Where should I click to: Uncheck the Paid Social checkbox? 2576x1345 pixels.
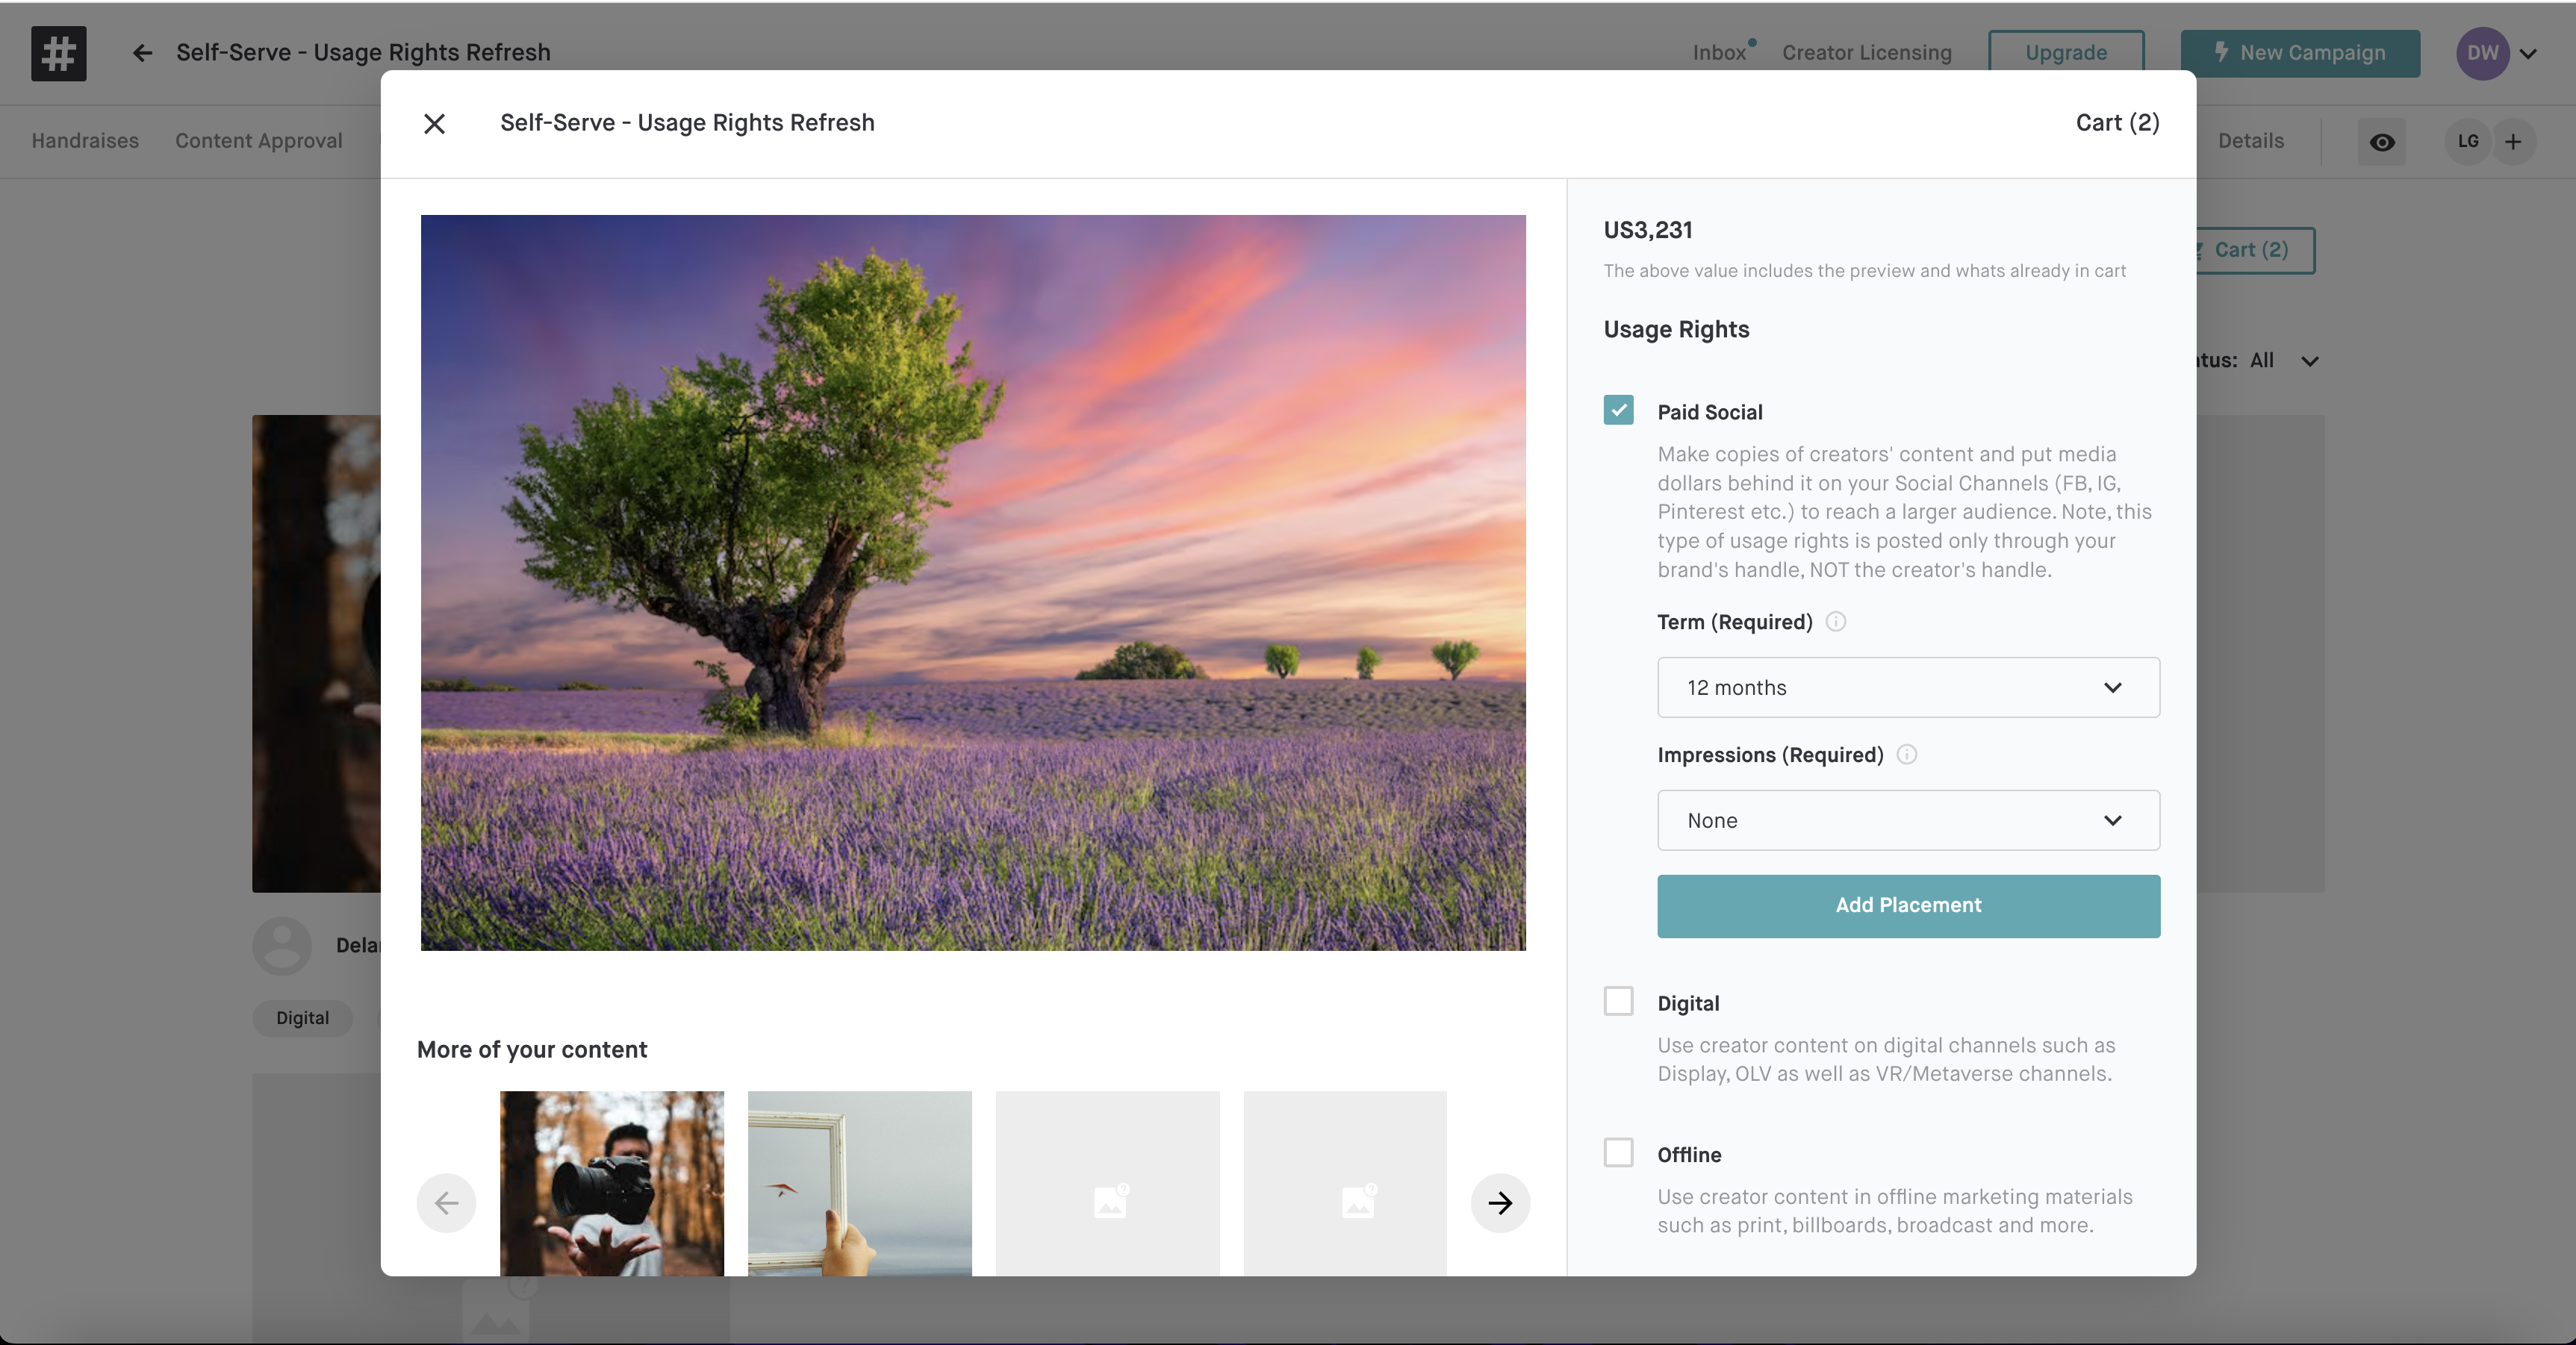pyautogui.click(x=1618, y=410)
